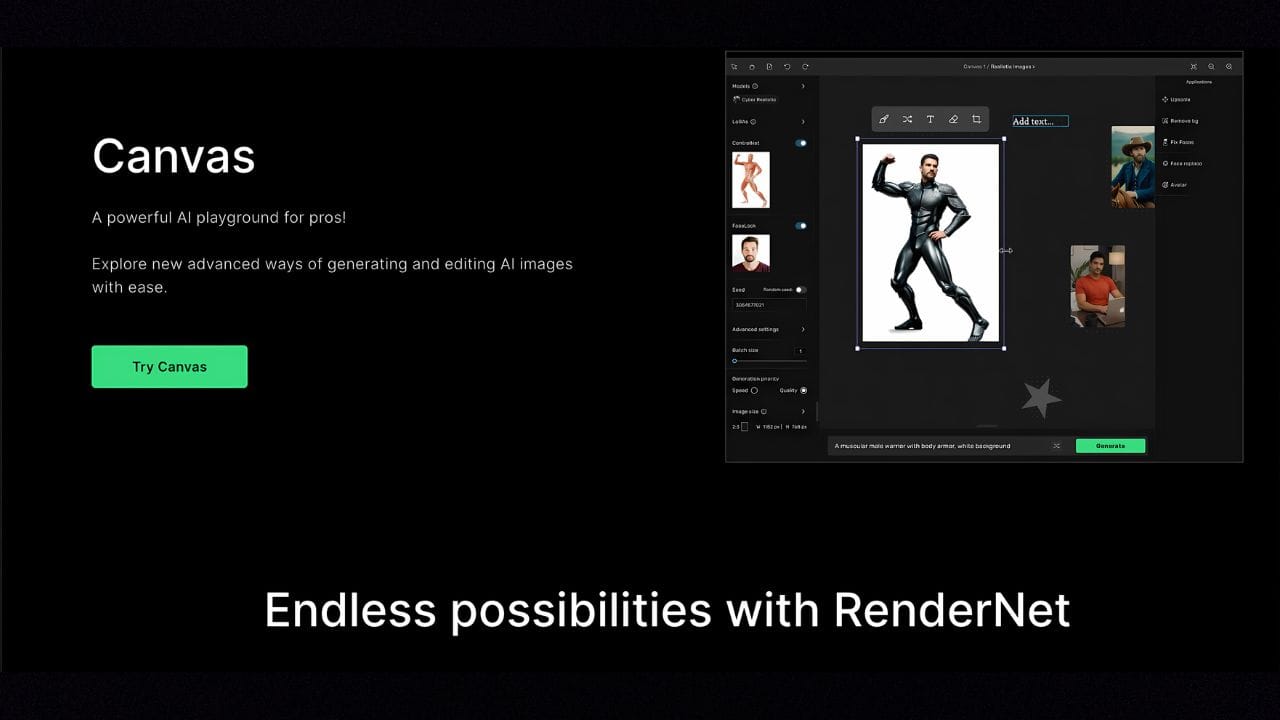Expand the Image size chevron
This screenshot has height=720, width=1280.
803,411
